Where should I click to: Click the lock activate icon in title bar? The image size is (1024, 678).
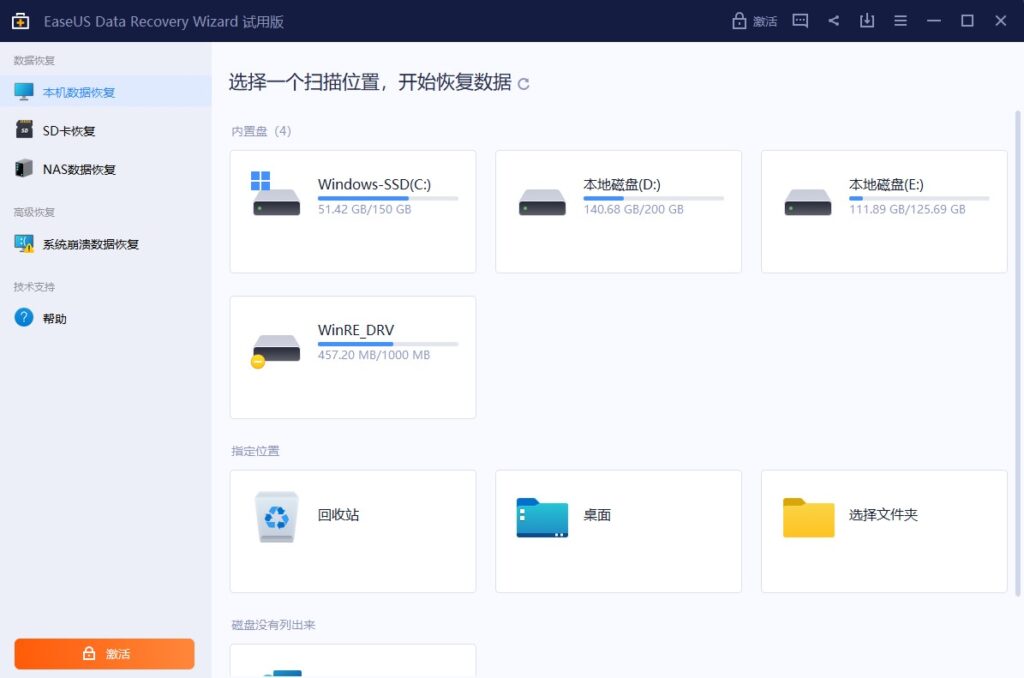tap(739, 21)
